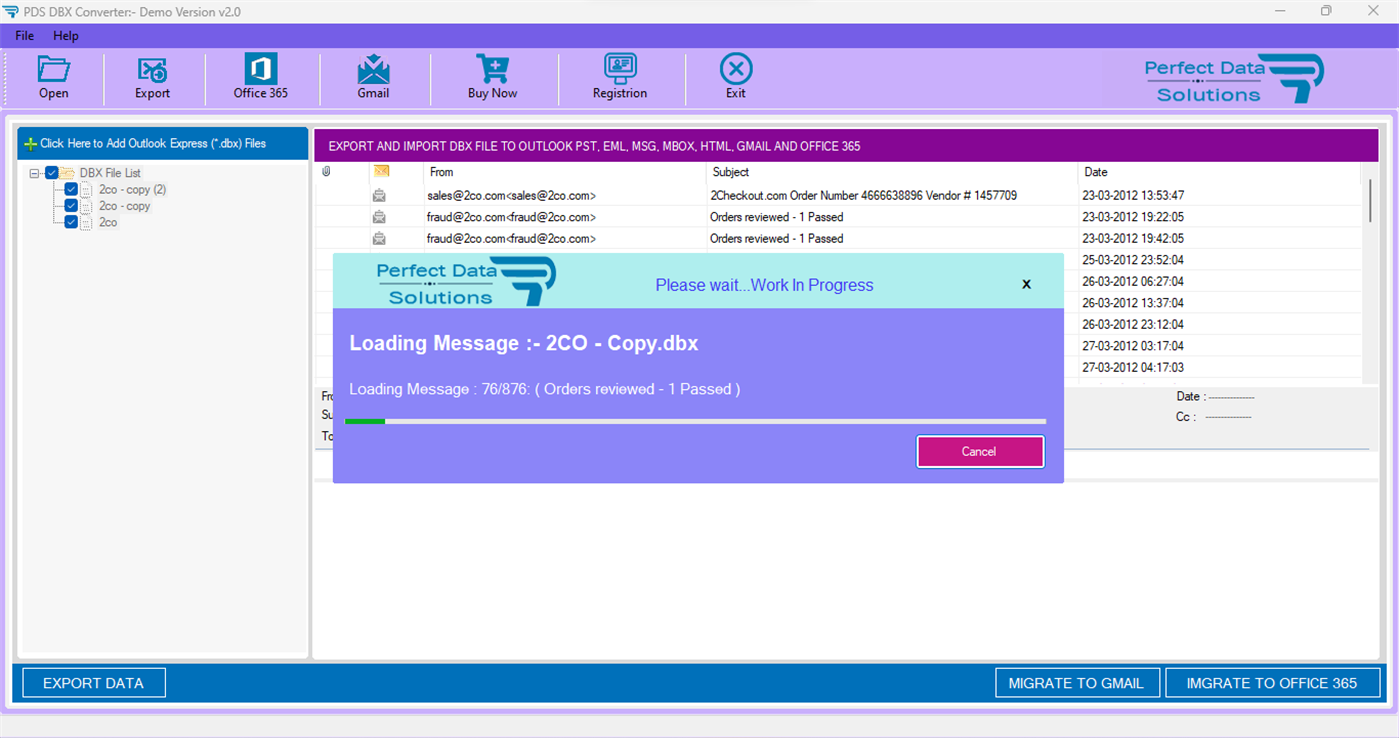Click the Add Outlook Express DBX Files header

click(x=162, y=142)
